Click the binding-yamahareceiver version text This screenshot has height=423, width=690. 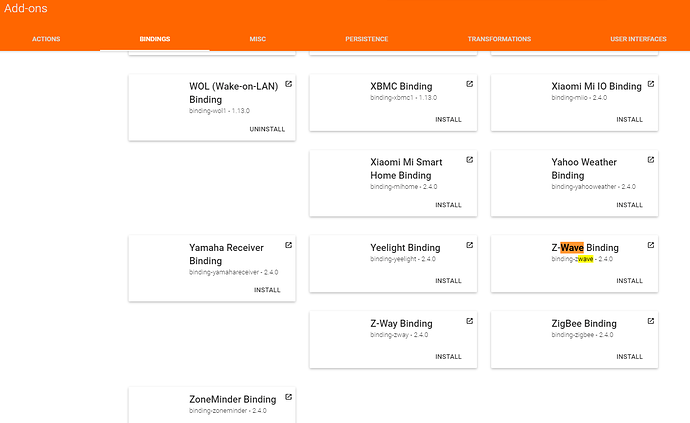(234, 272)
